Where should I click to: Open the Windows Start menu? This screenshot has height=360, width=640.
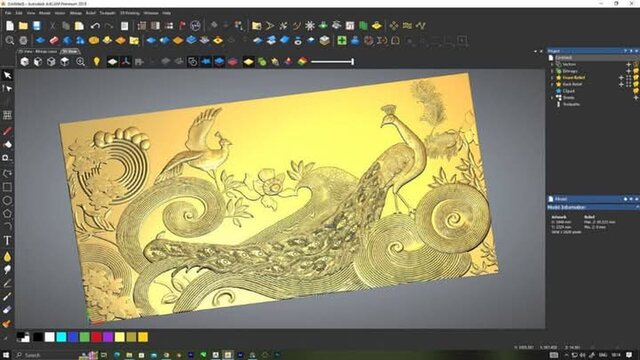coord(6,355)
